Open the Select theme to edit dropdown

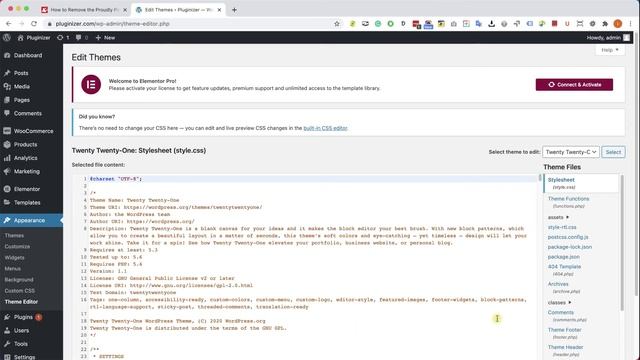571,152
